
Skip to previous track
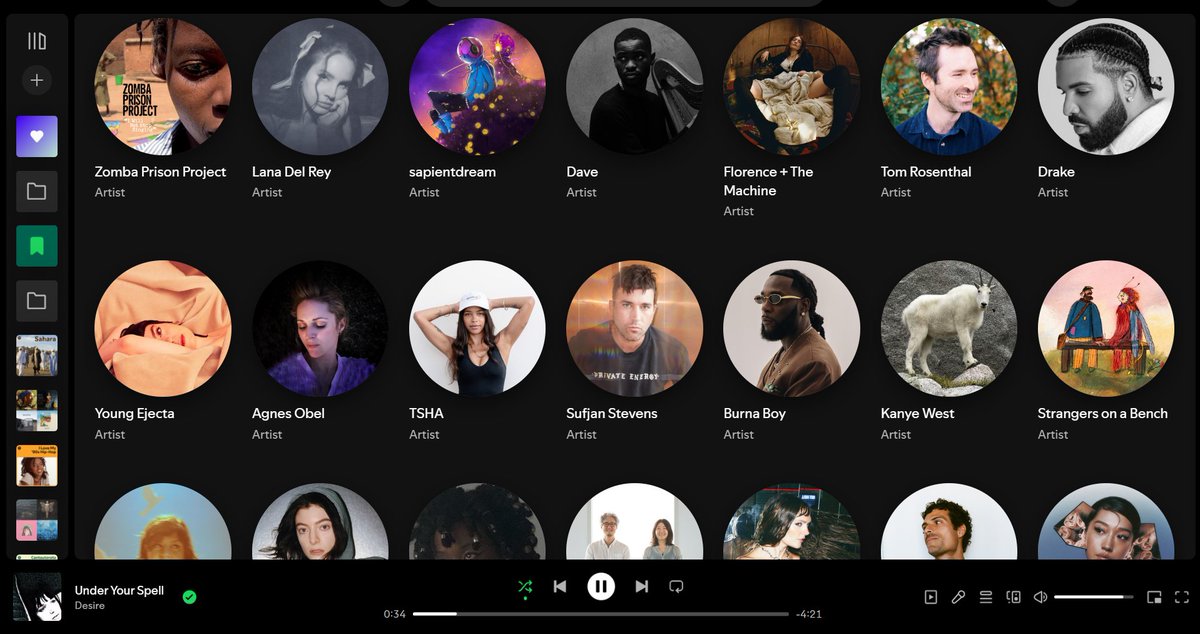[x=560, y=587]
